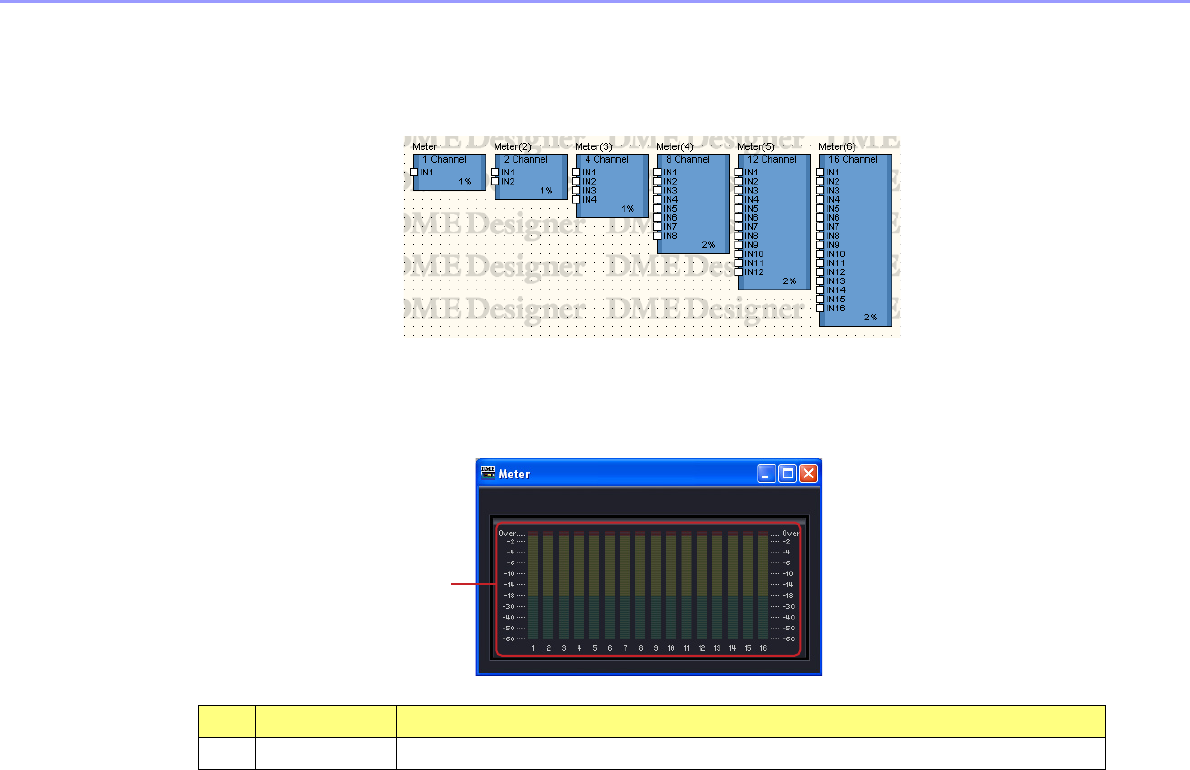1190x770 pixels.
Task: Click channel 4 level meter bar
Action: tap(579, 586)
